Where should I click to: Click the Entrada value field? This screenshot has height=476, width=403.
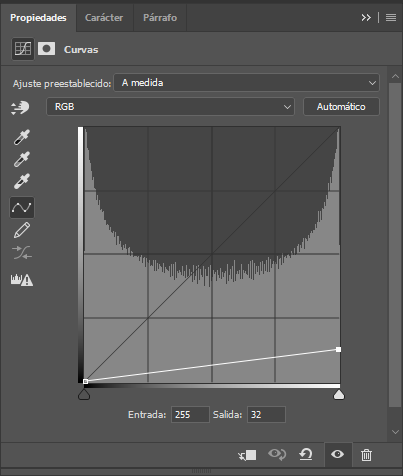[x=190, y=415]
